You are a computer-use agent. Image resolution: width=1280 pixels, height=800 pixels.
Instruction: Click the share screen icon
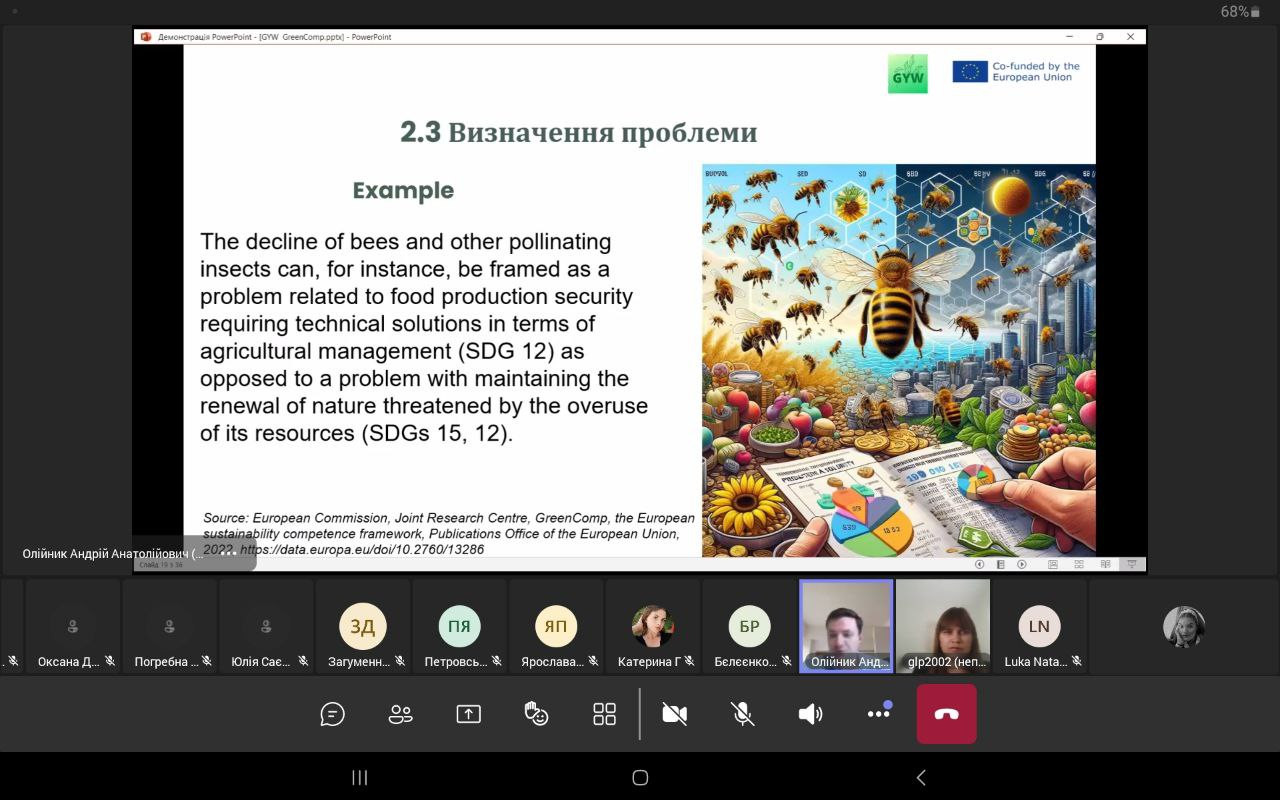[468, 714]
